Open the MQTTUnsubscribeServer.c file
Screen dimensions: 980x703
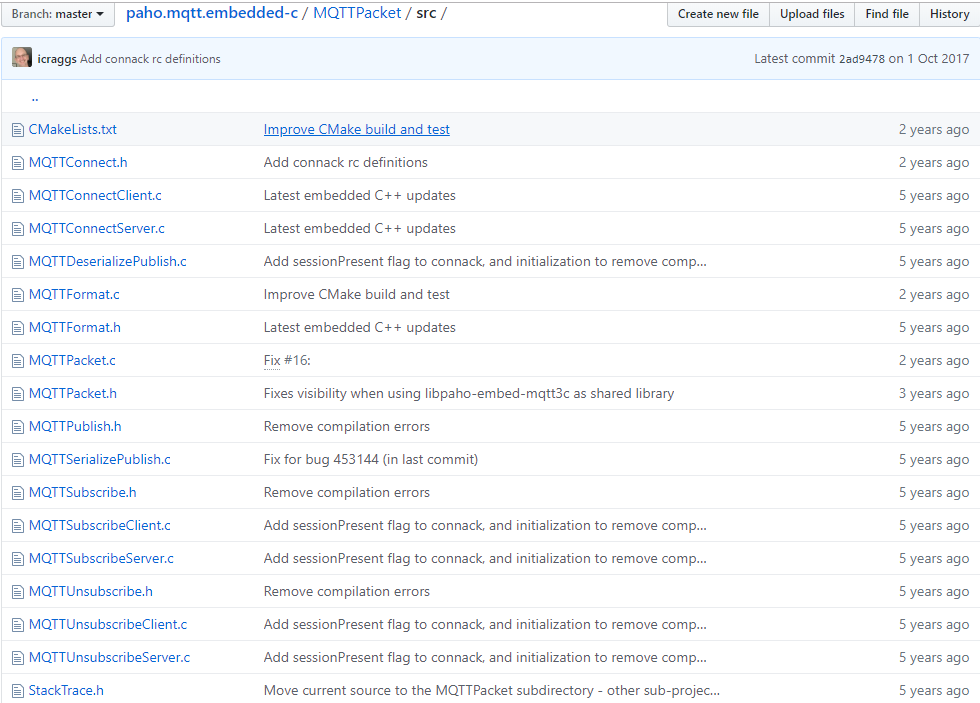(109, 657)
